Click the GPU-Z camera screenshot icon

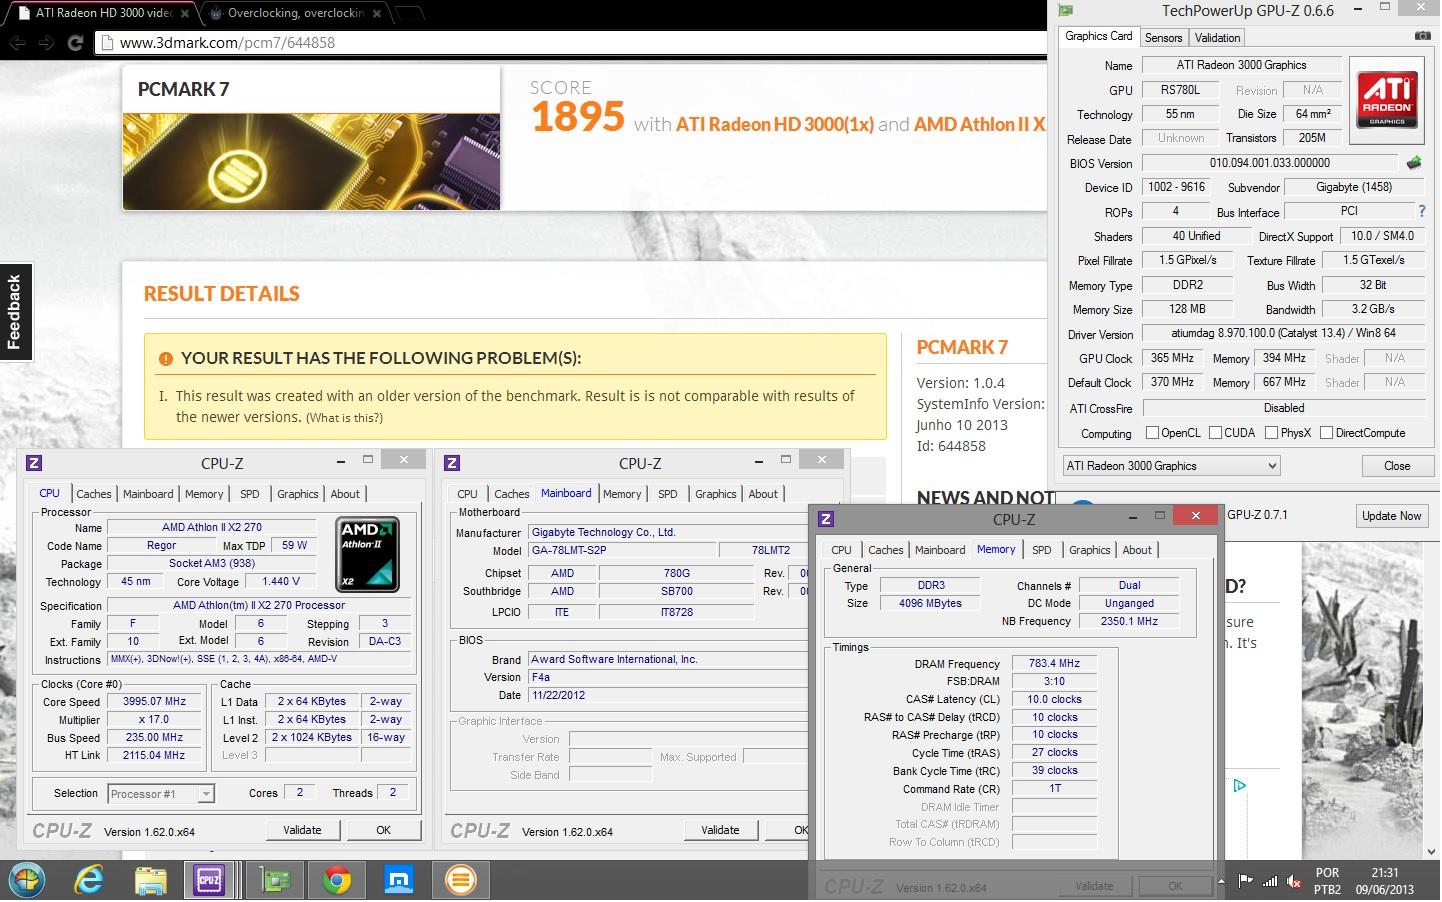coord(1422,36)
